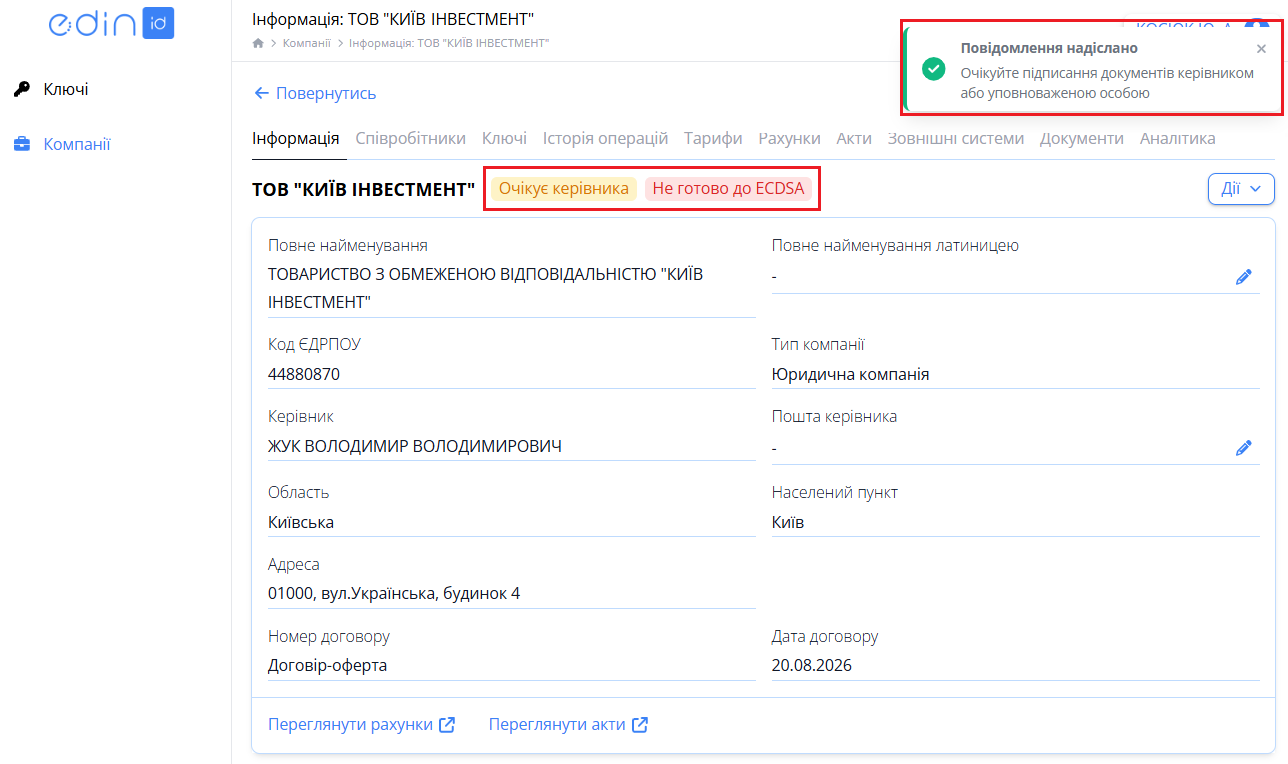Image resolution: width=1288 pixels, height=764 pixels.
Task: Open the Документи tab
Action: tap(1082, 139)
